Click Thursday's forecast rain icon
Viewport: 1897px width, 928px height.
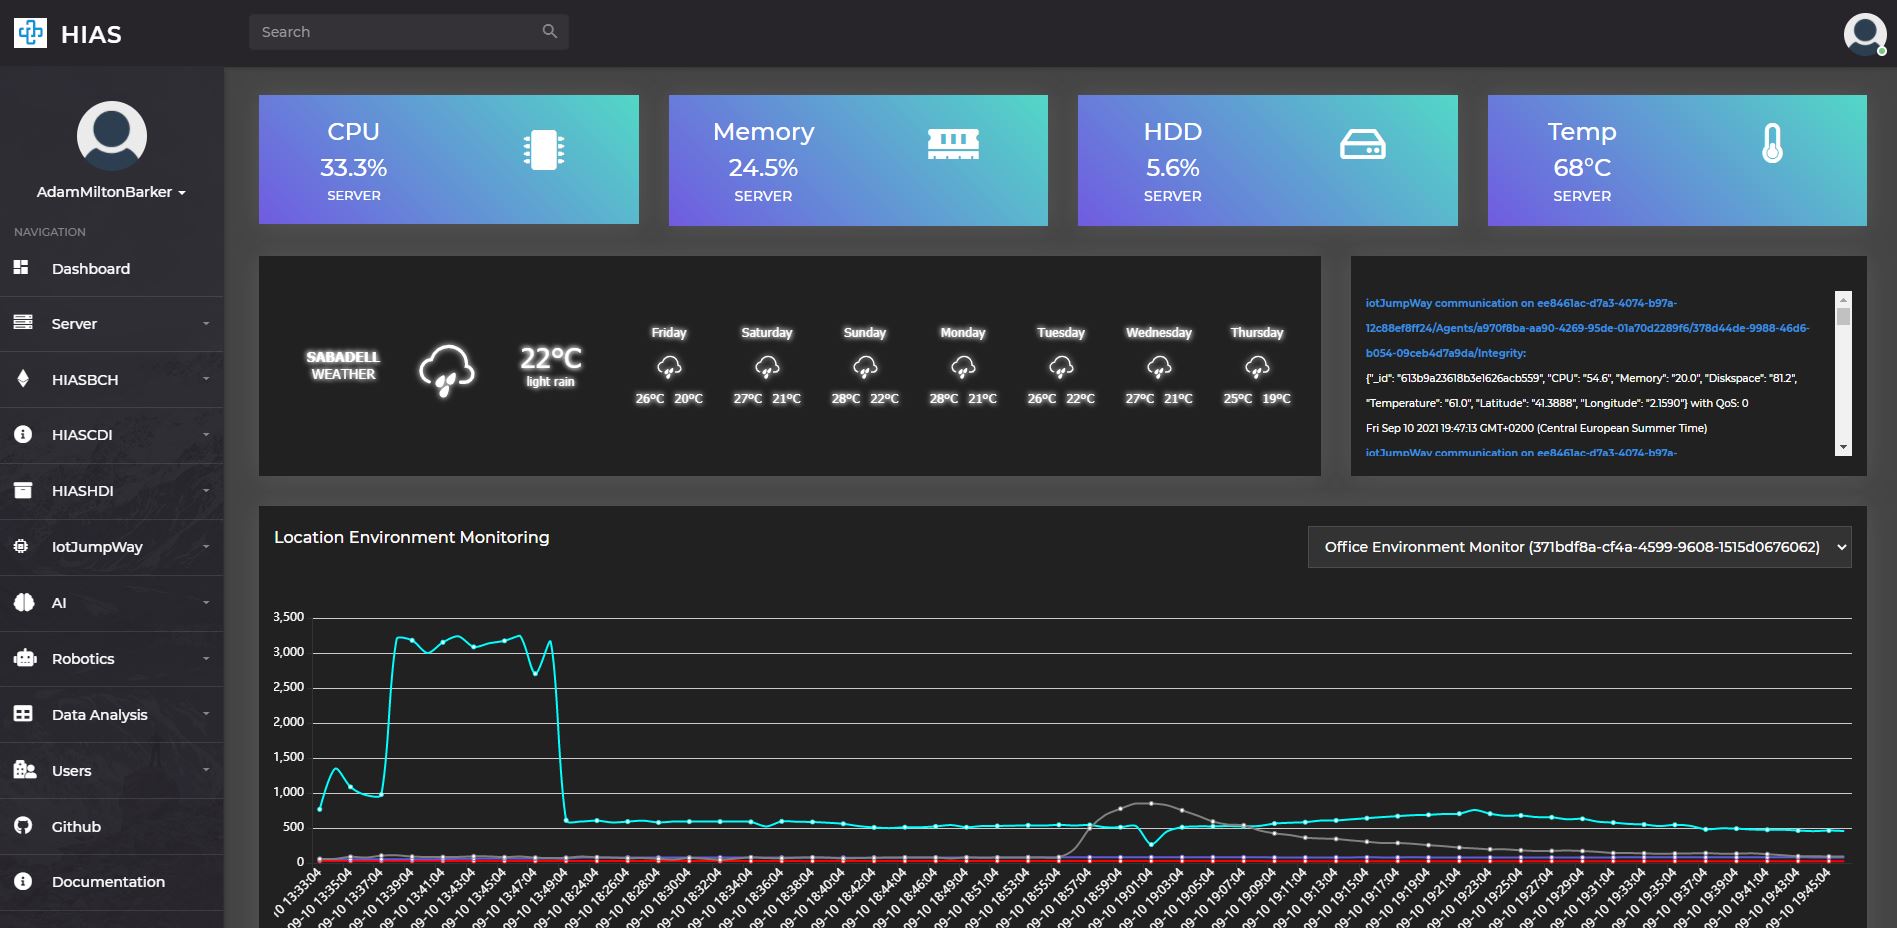[x=1257, y=367]
